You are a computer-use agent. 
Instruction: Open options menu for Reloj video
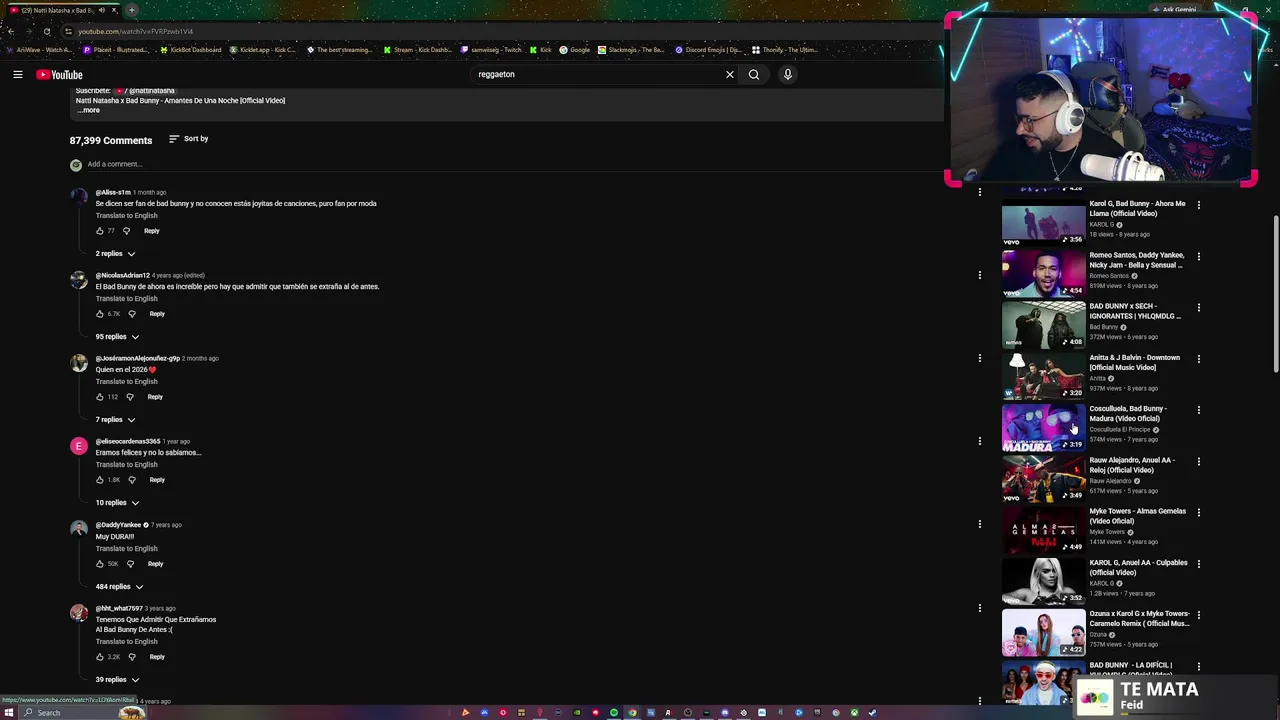coord(1199,461)
